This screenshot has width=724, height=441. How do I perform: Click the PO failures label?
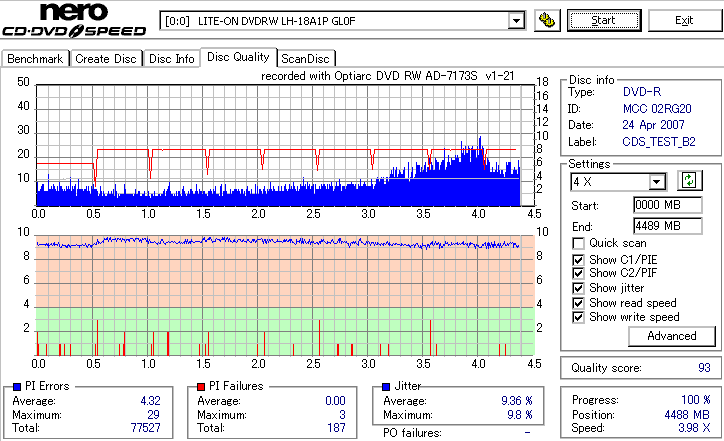tap(412, 433)
